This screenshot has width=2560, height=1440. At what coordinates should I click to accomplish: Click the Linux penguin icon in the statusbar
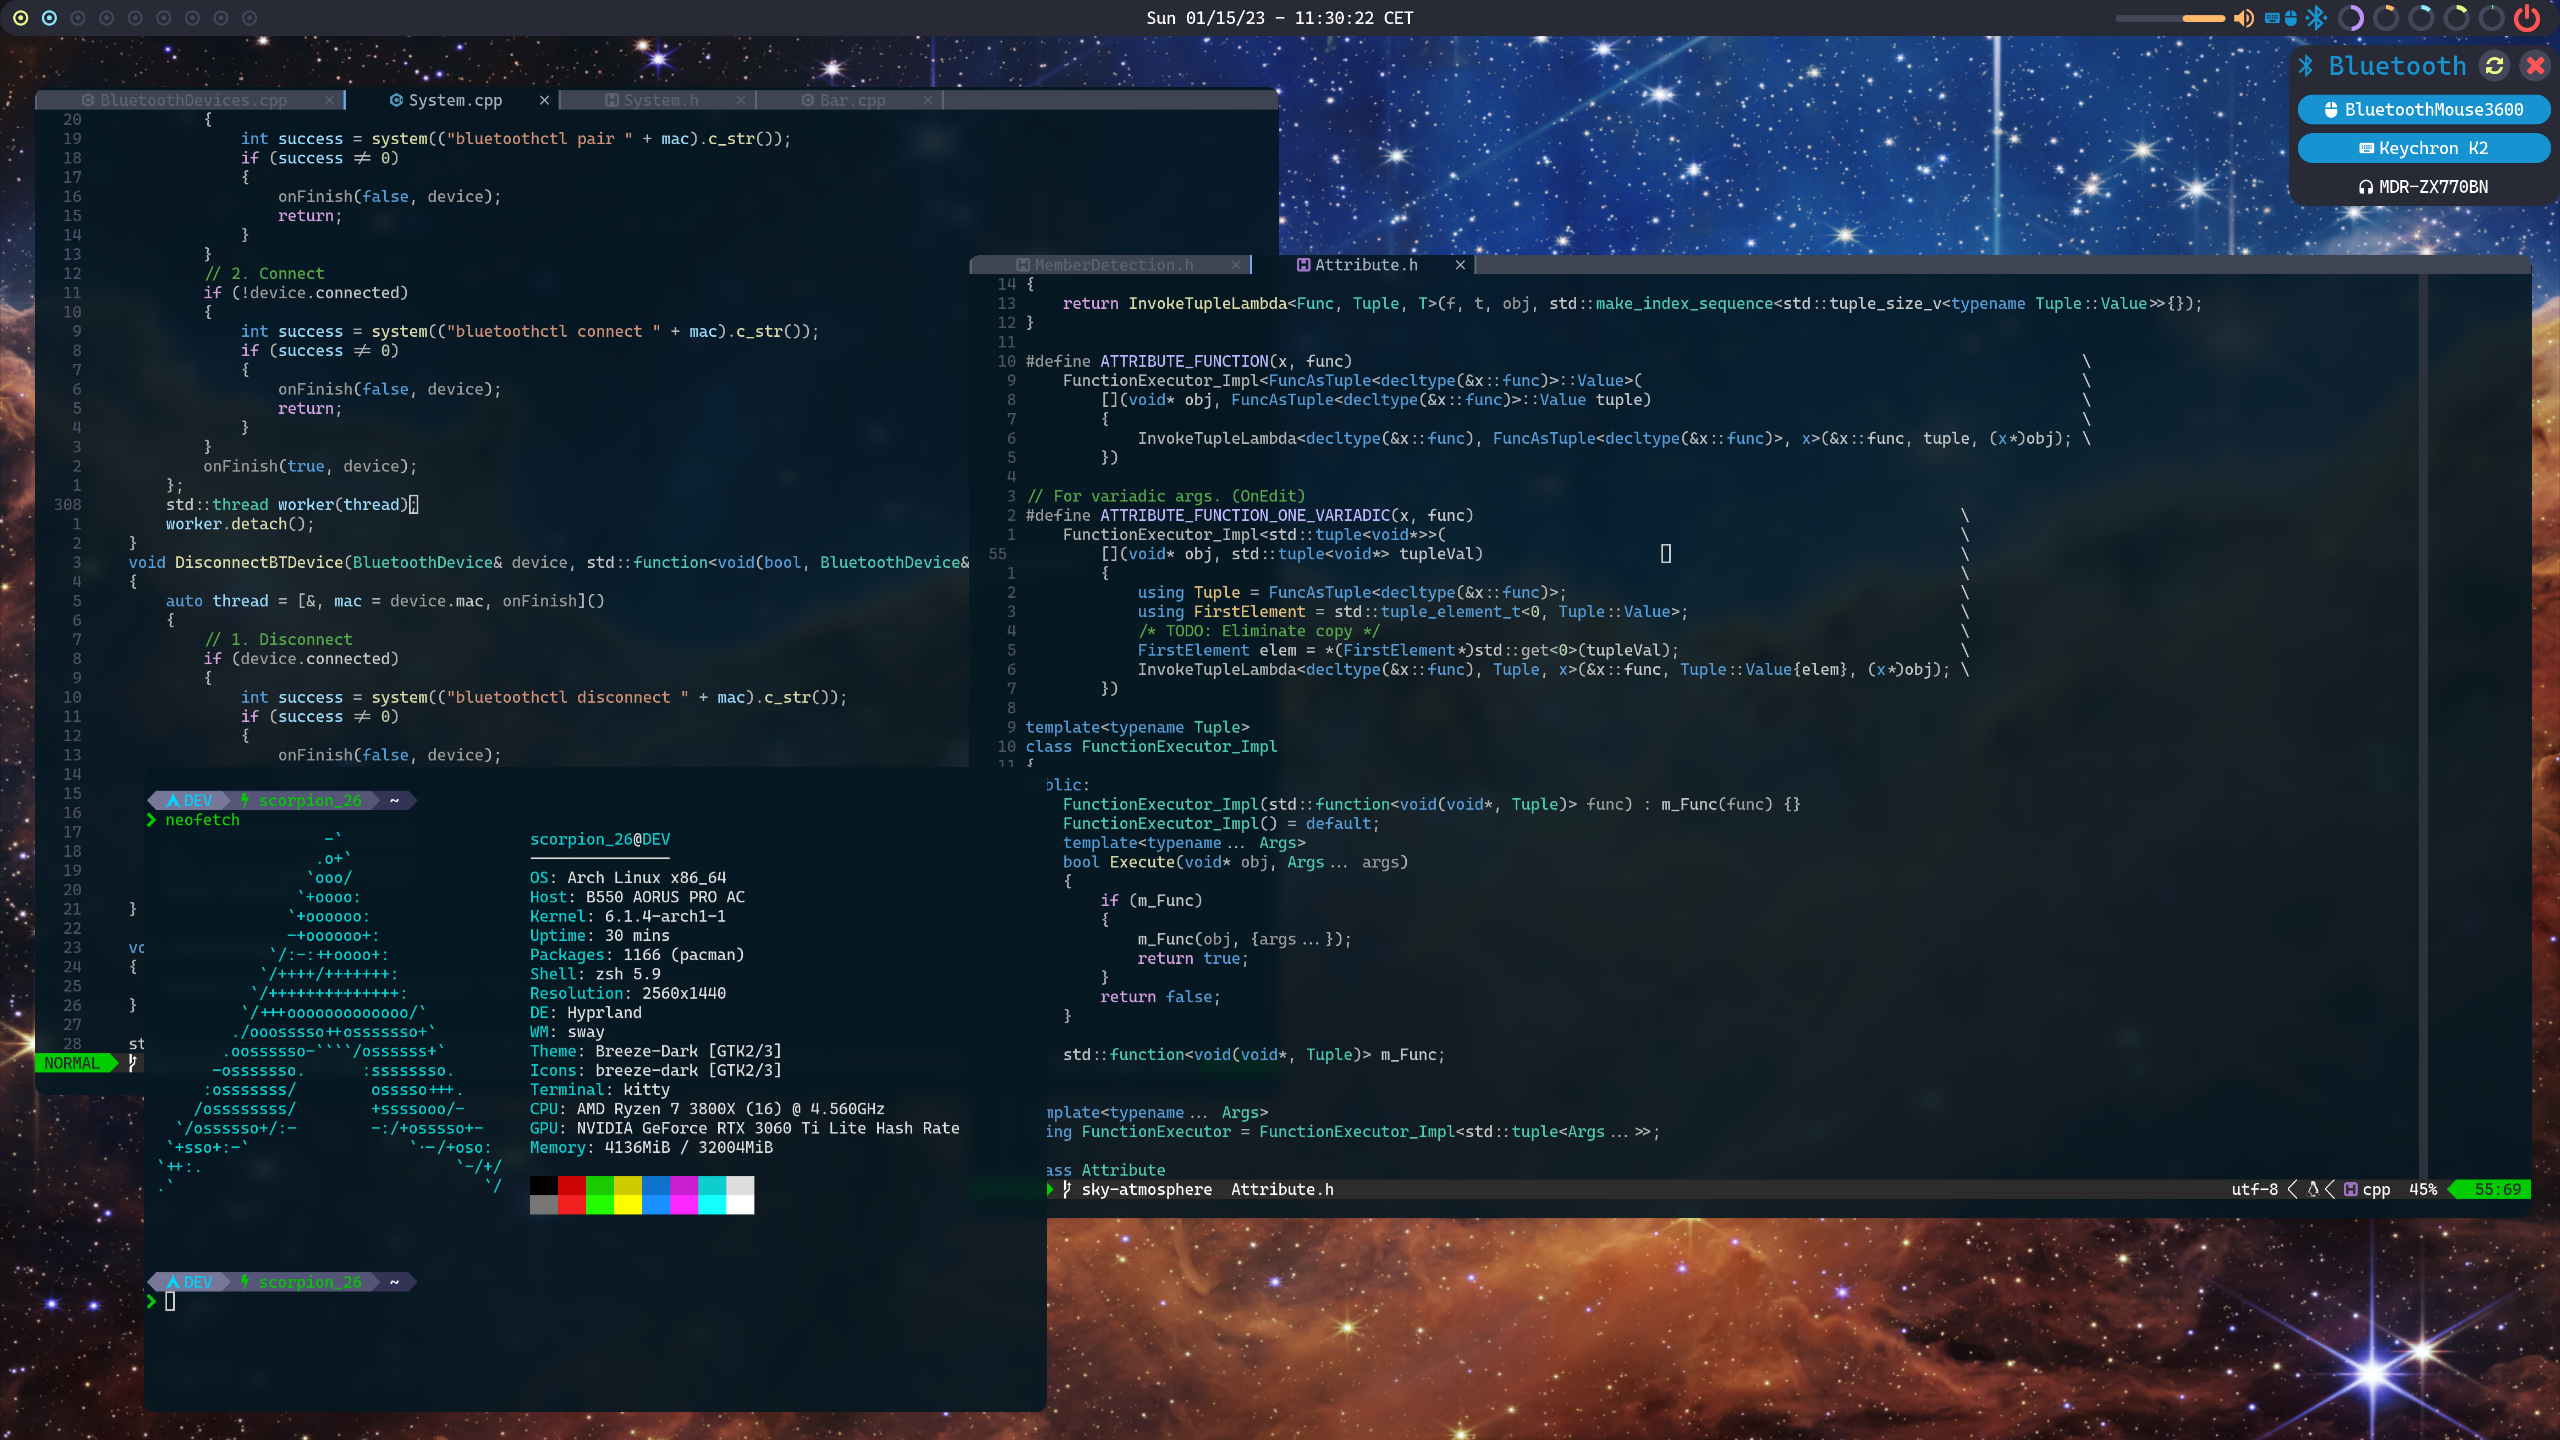(2310, 1190)
